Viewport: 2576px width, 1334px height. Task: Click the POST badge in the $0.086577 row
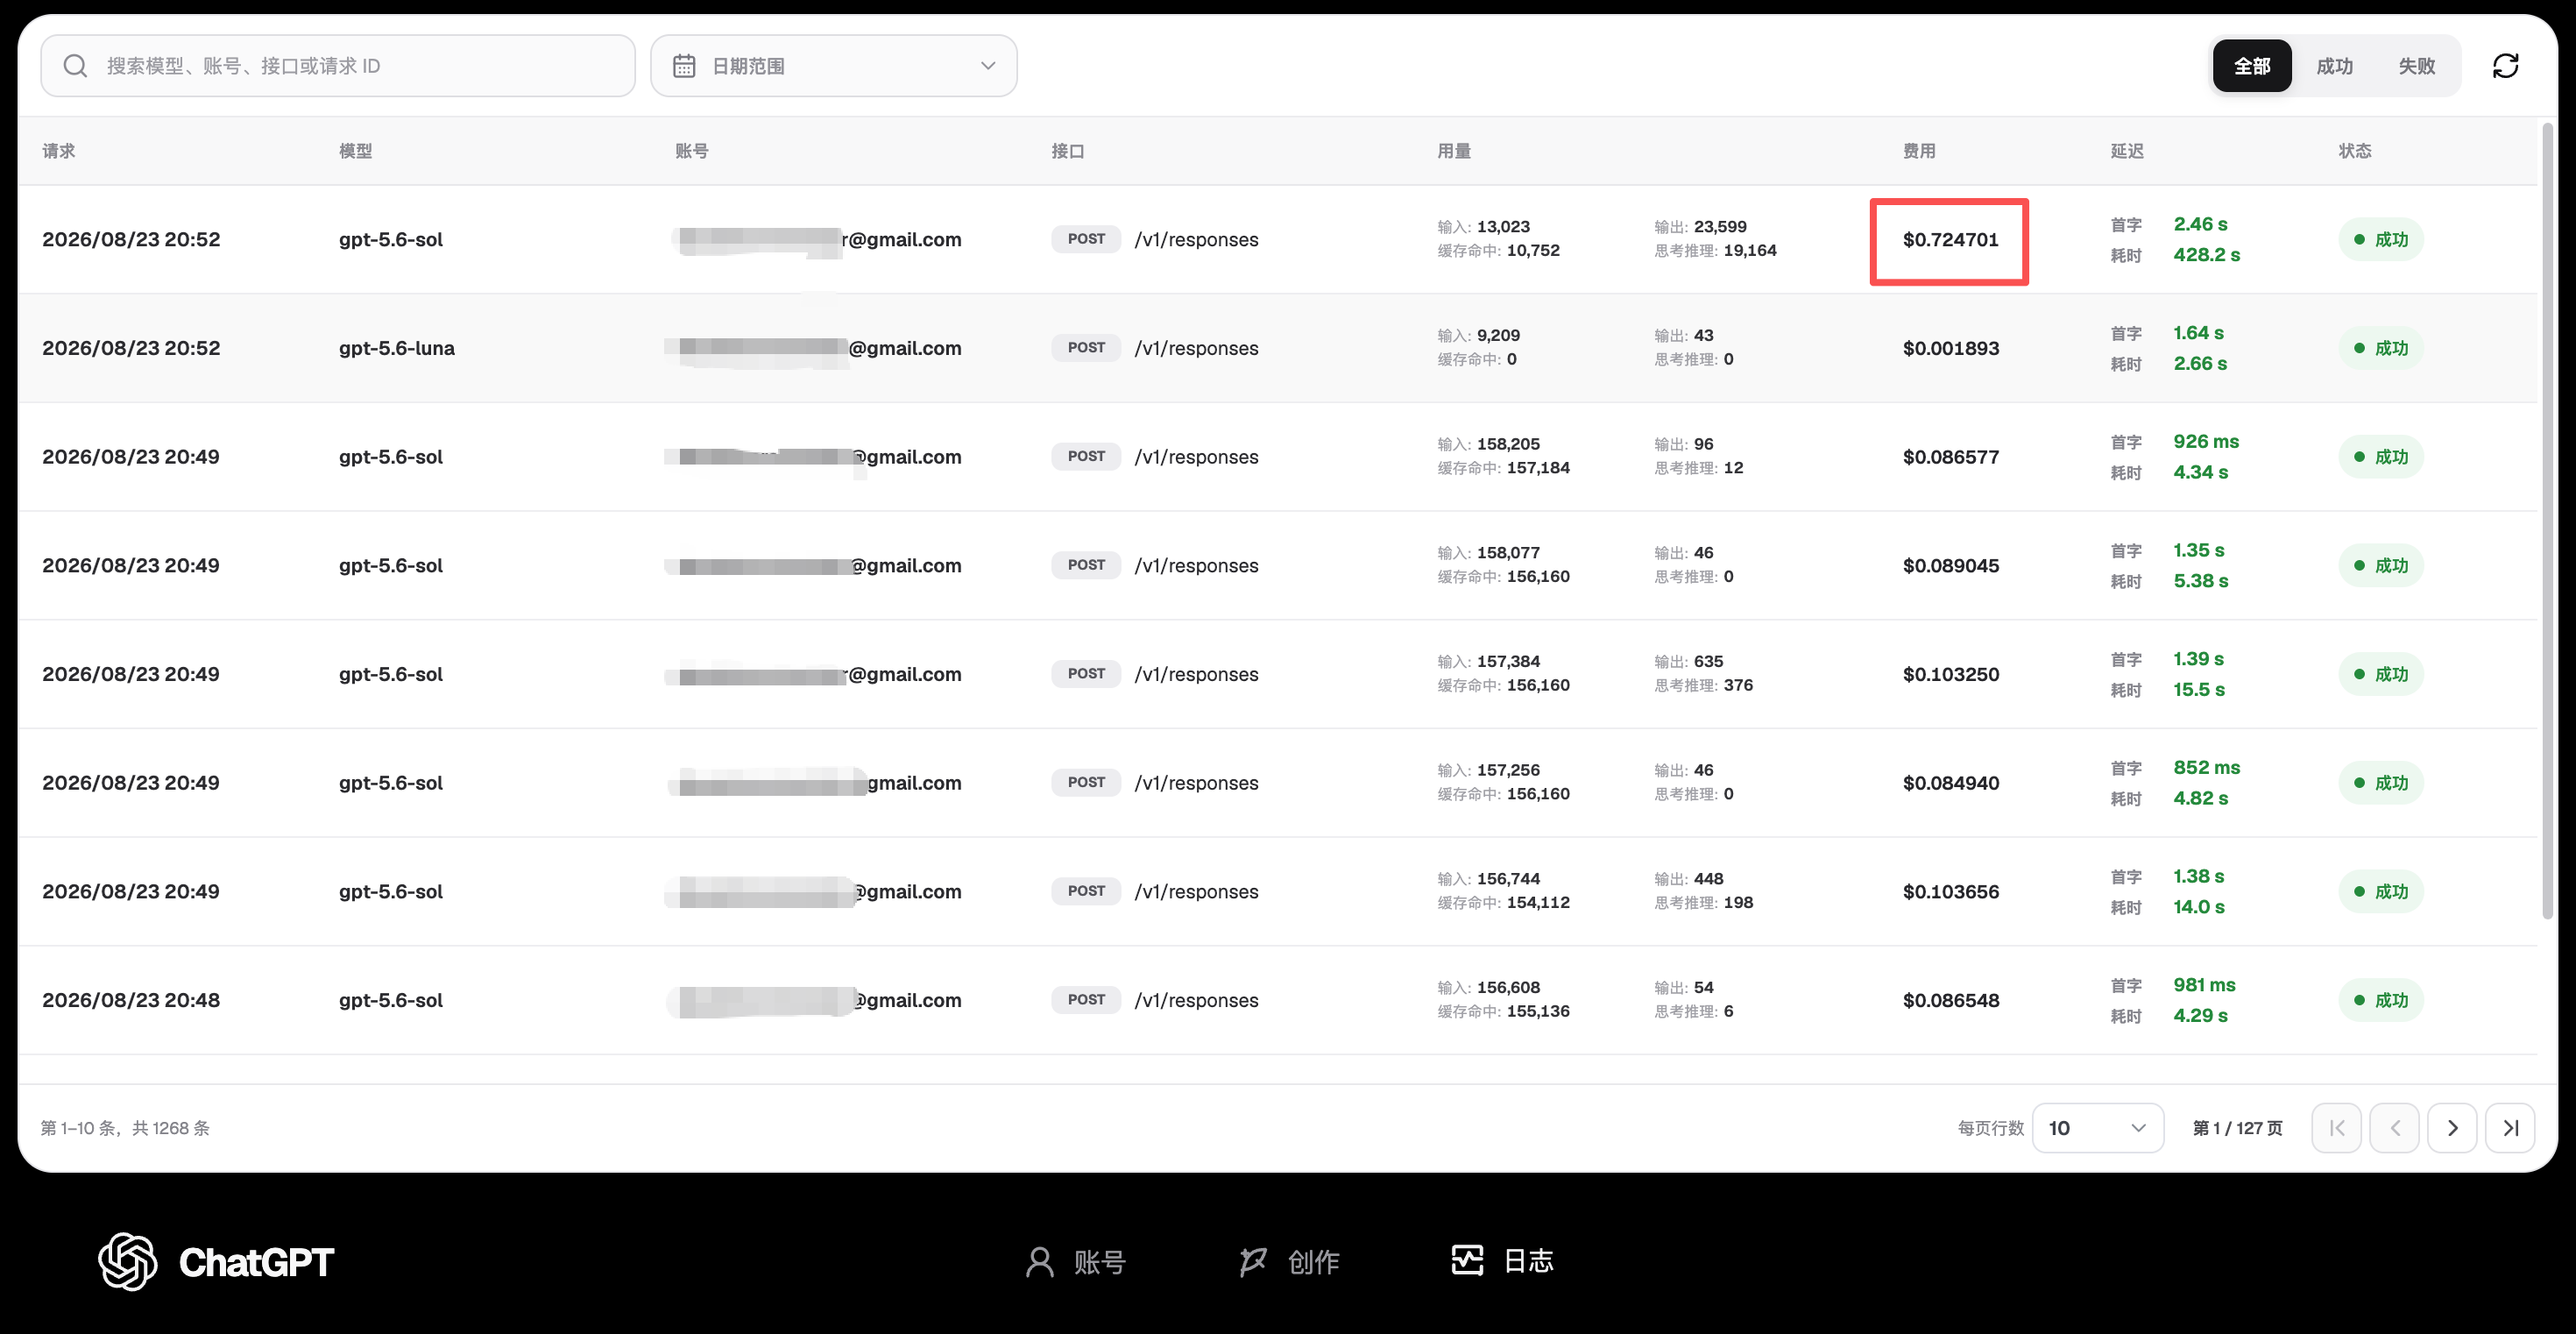[x=1086, y=457]
